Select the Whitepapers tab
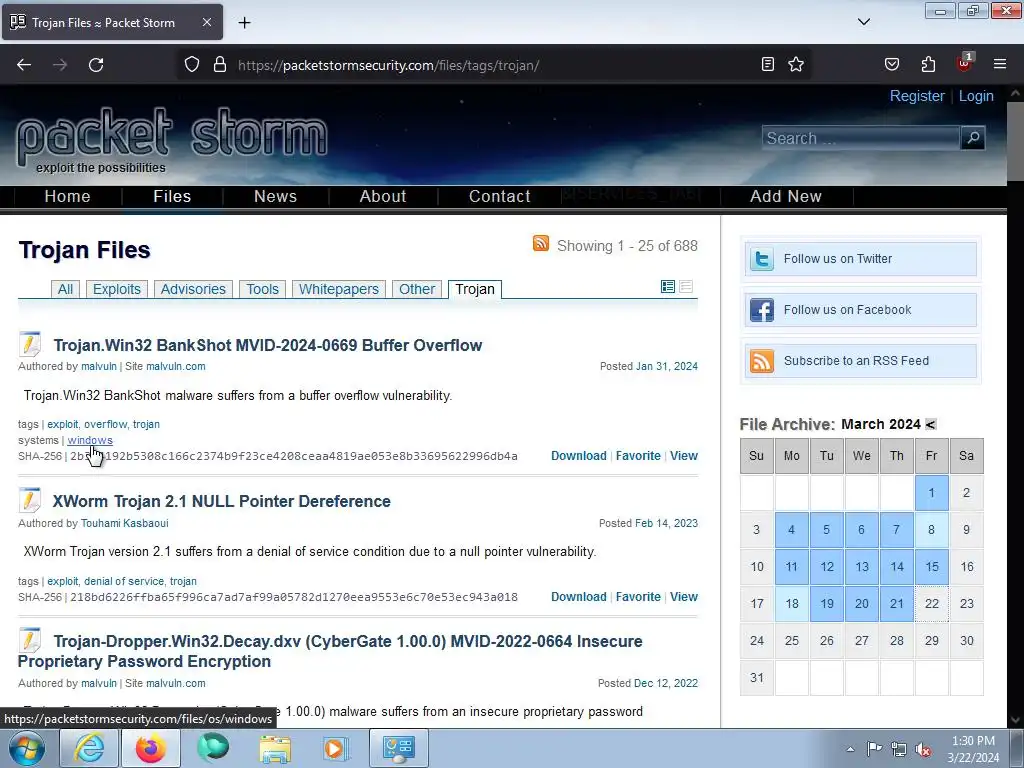 click(339, 289)
